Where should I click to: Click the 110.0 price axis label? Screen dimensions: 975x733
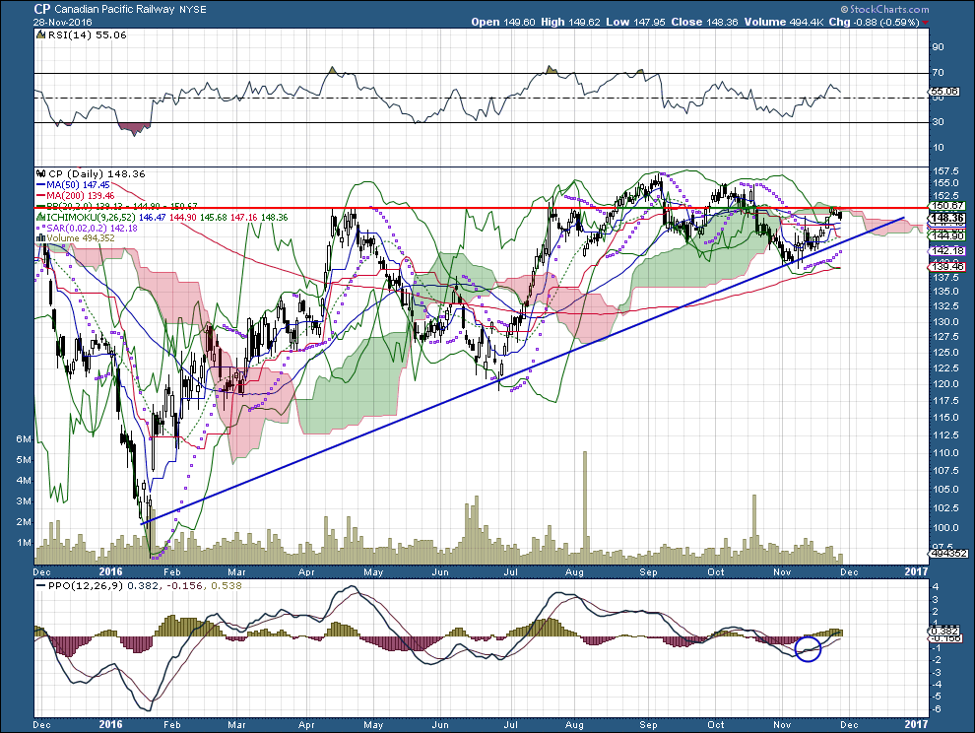click(944, 453)
